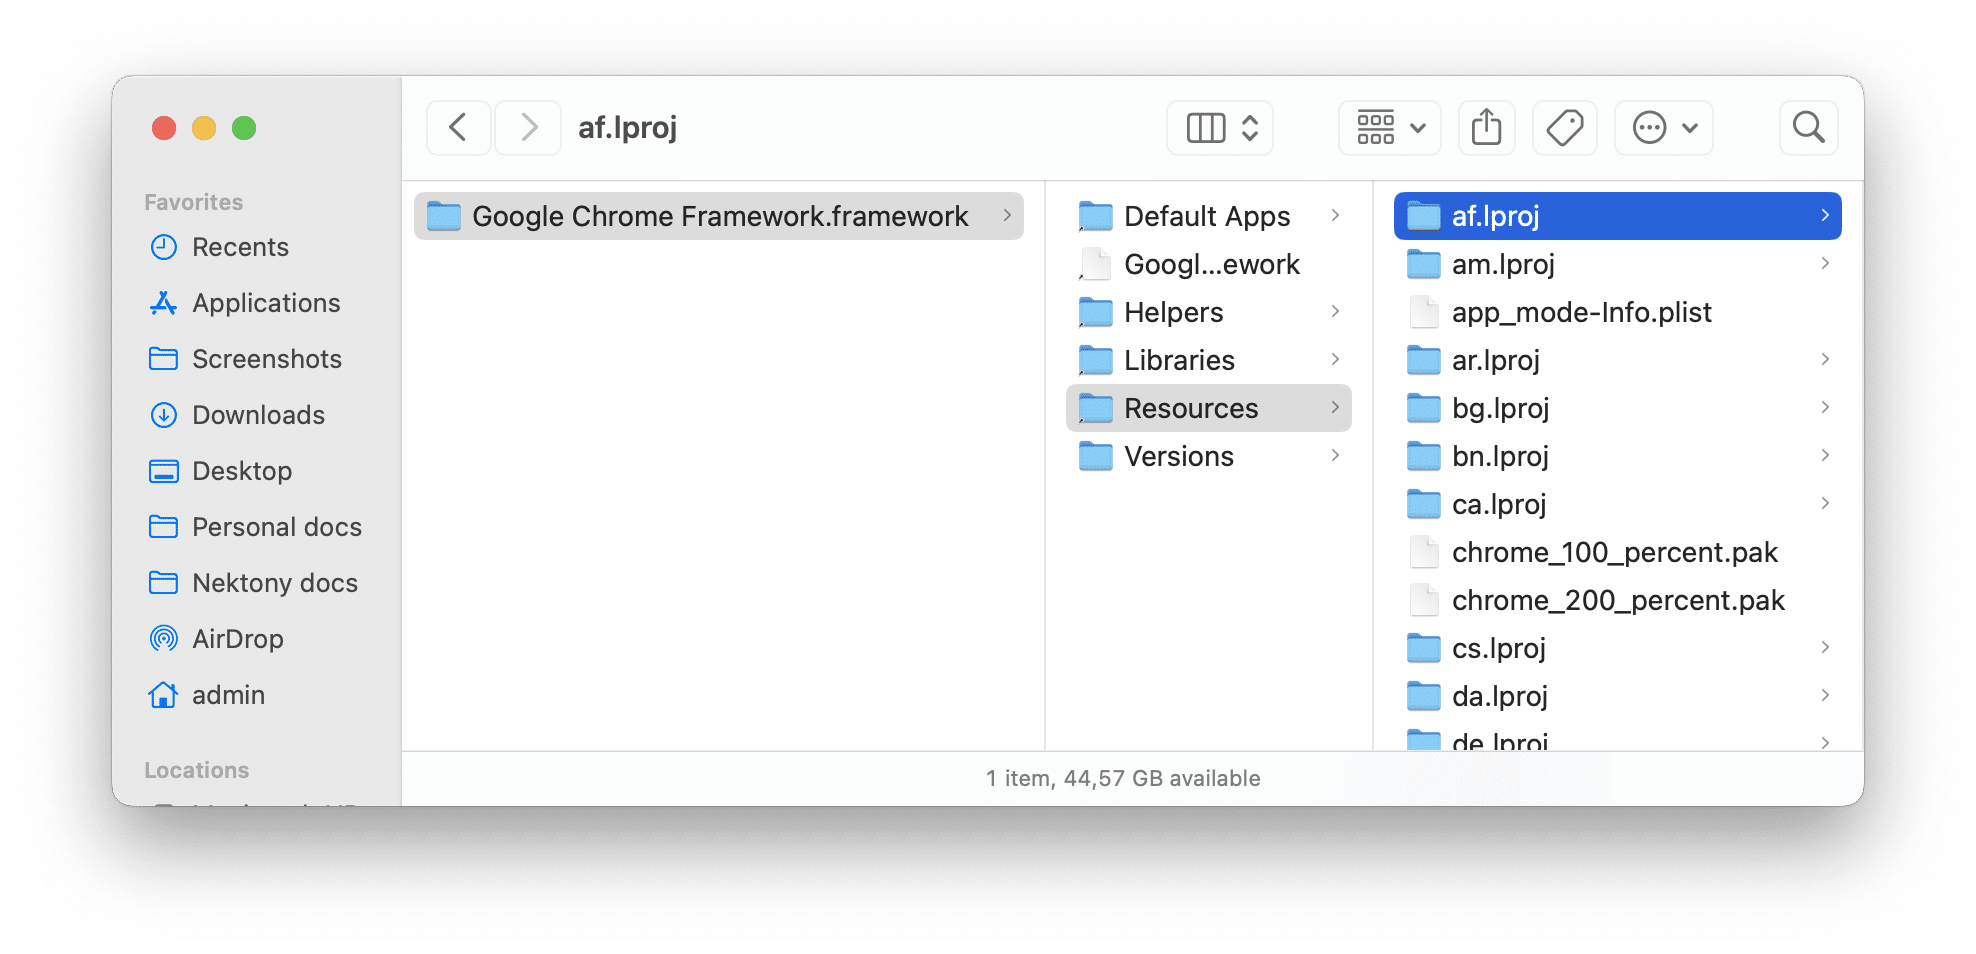
Task: Click the Tags icon in toolbar
Action: point(1564,128)
